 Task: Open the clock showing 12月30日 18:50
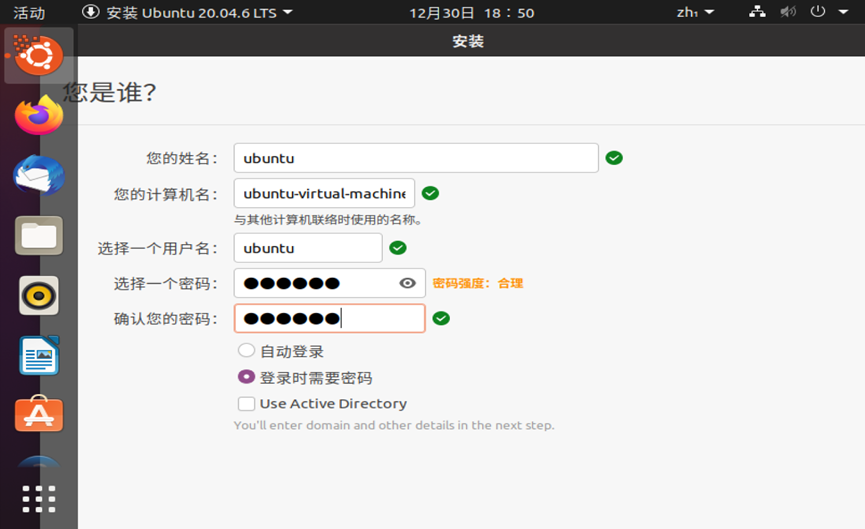(472, 13)
